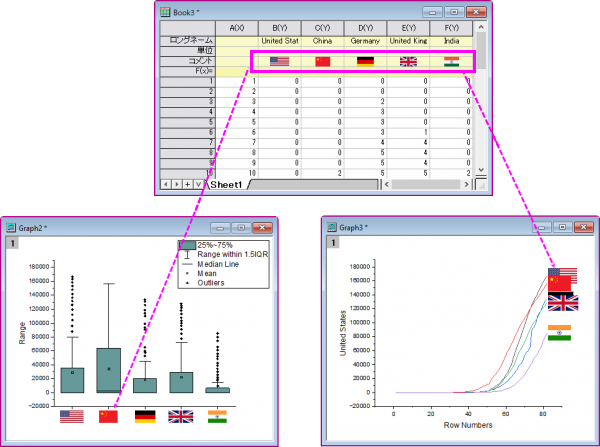Click the Row Numbers axis title

(468, 425)
